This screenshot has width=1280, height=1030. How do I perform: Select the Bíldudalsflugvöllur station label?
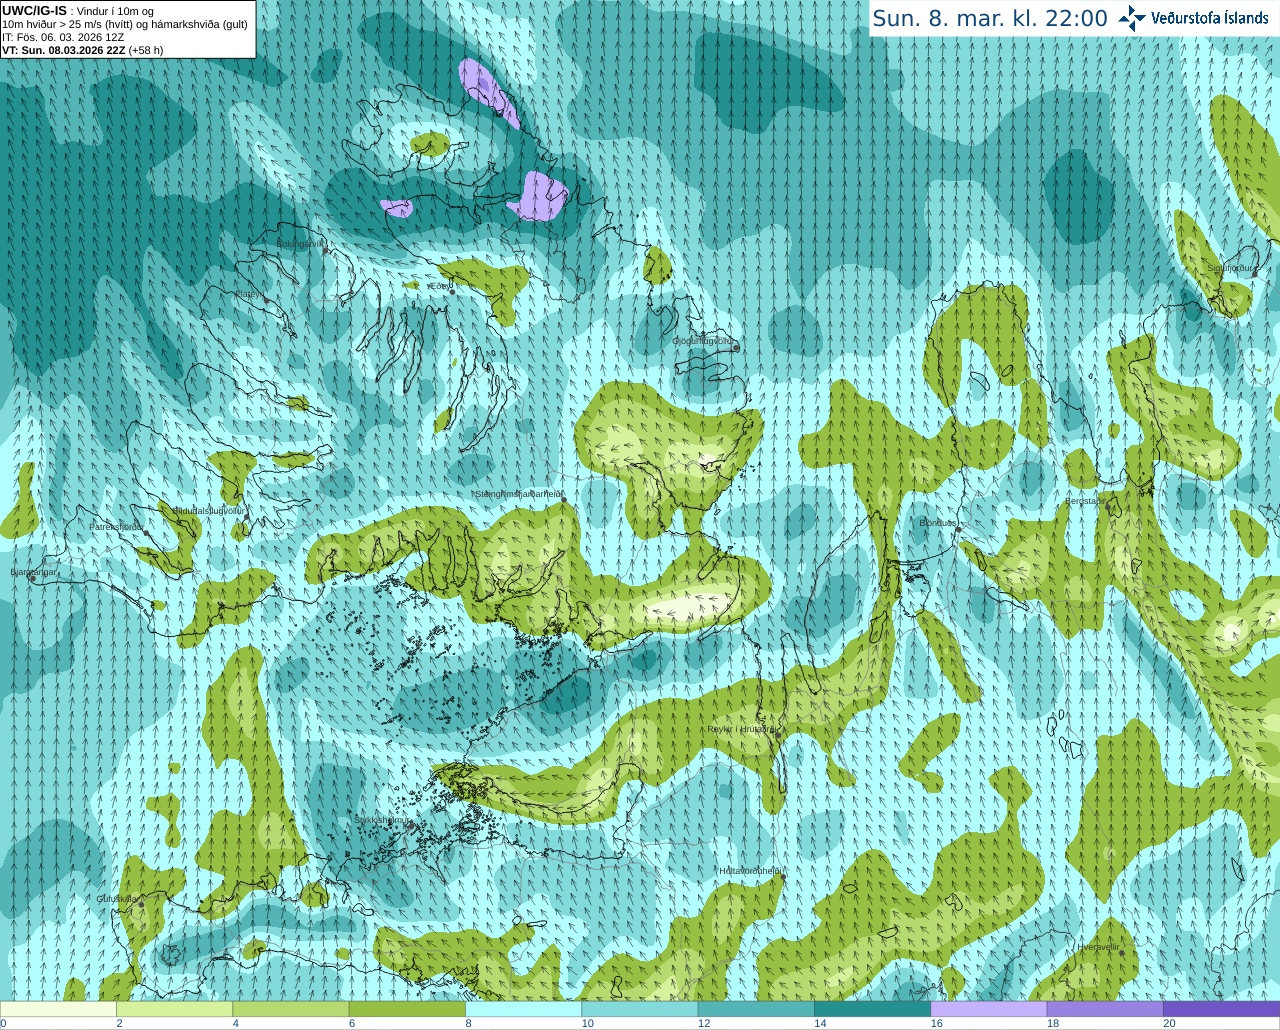(208, 510)
